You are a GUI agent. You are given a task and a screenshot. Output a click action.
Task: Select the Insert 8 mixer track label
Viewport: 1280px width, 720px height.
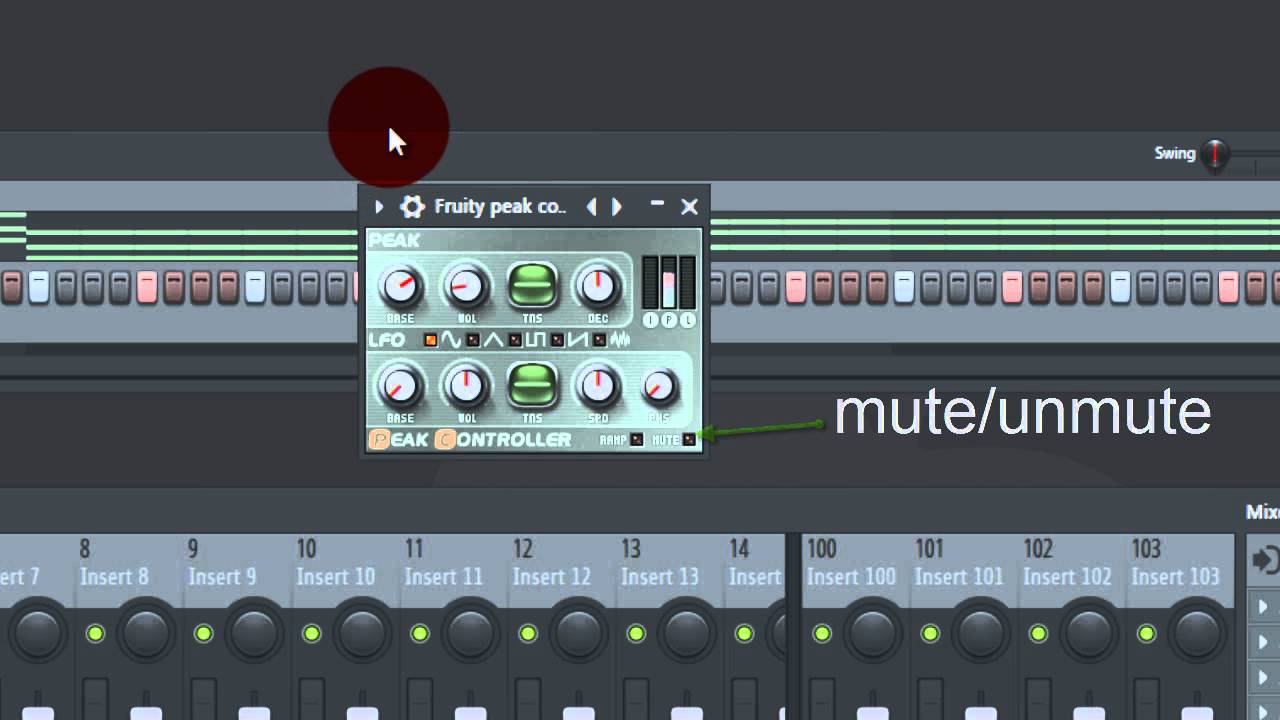tap(114, 577)
